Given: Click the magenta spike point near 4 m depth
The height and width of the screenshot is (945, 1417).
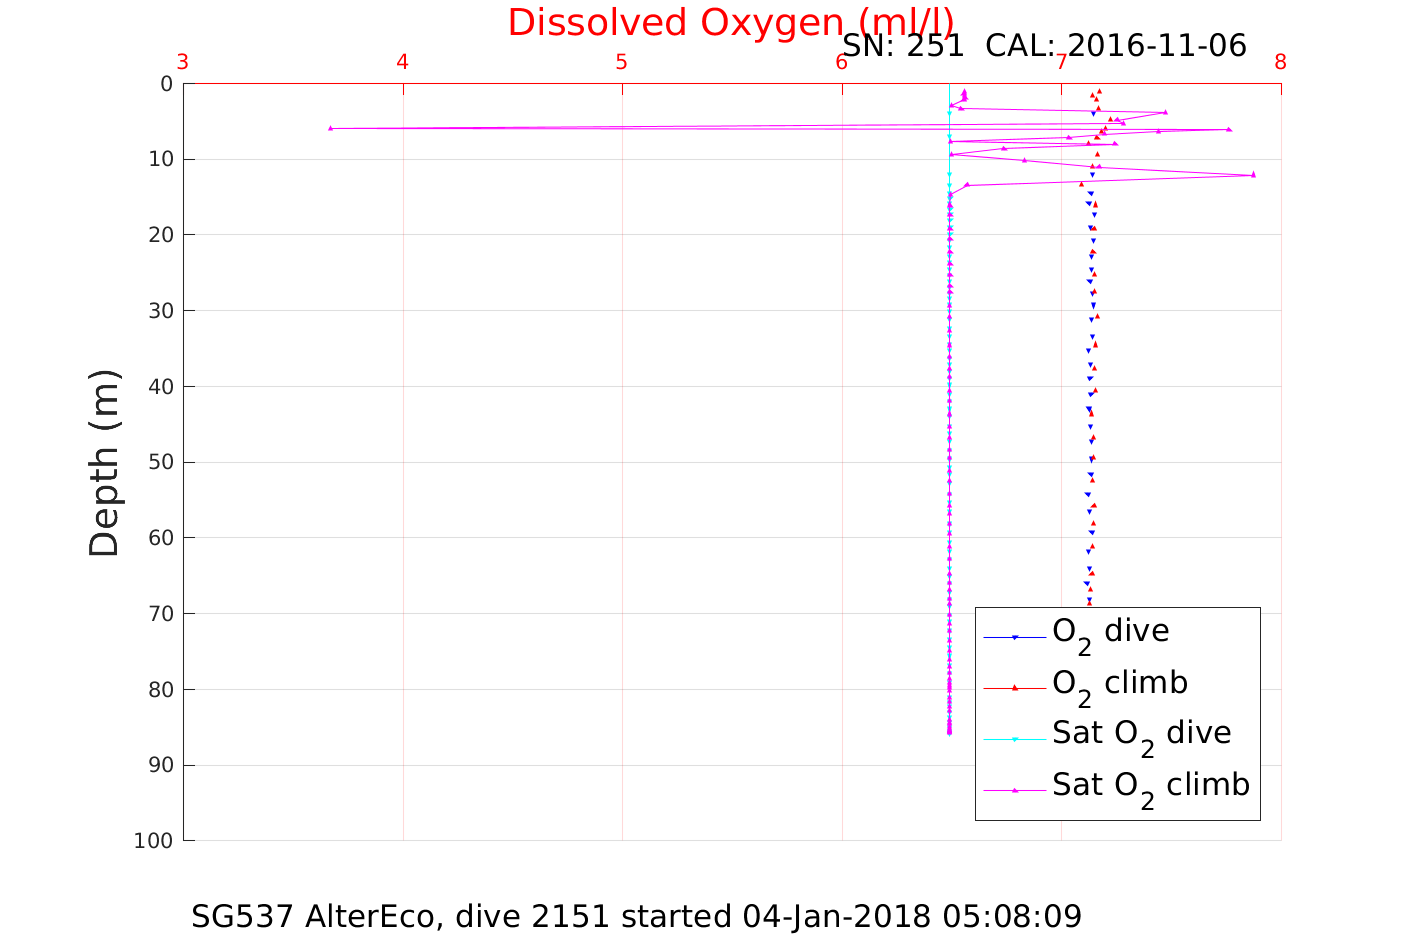Looking at the screenshot, I should coord(1165,112).
